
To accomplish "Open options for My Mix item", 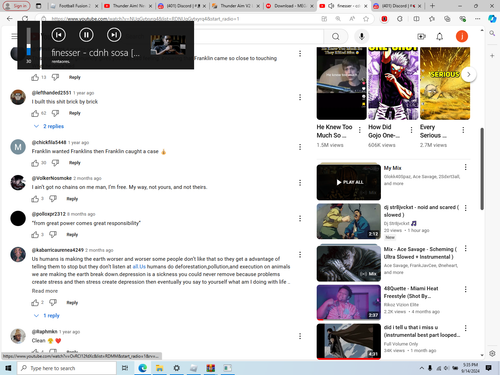I will click(466, 167).
